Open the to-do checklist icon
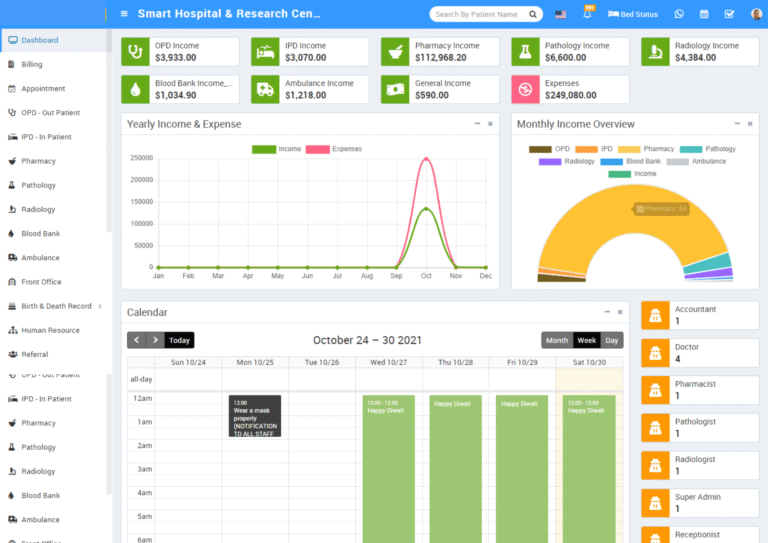768x543 pixels. pyautogui.click(x=729, y=14)
